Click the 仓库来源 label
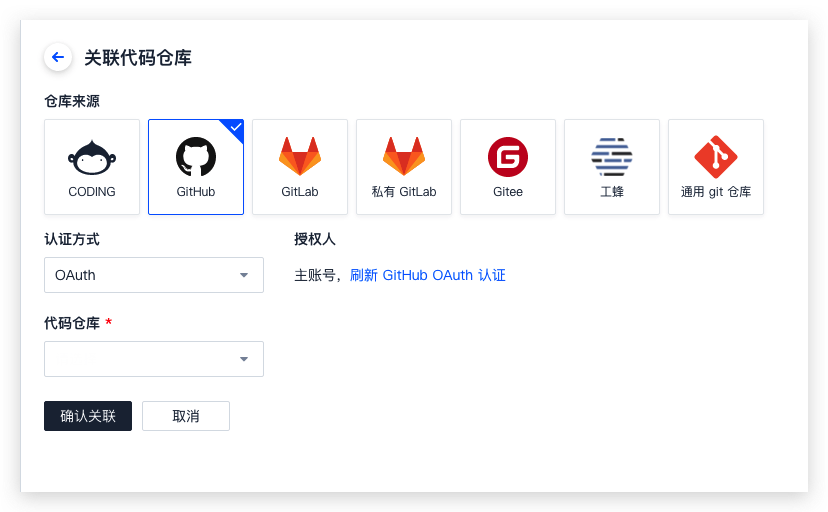 (72, 101)
